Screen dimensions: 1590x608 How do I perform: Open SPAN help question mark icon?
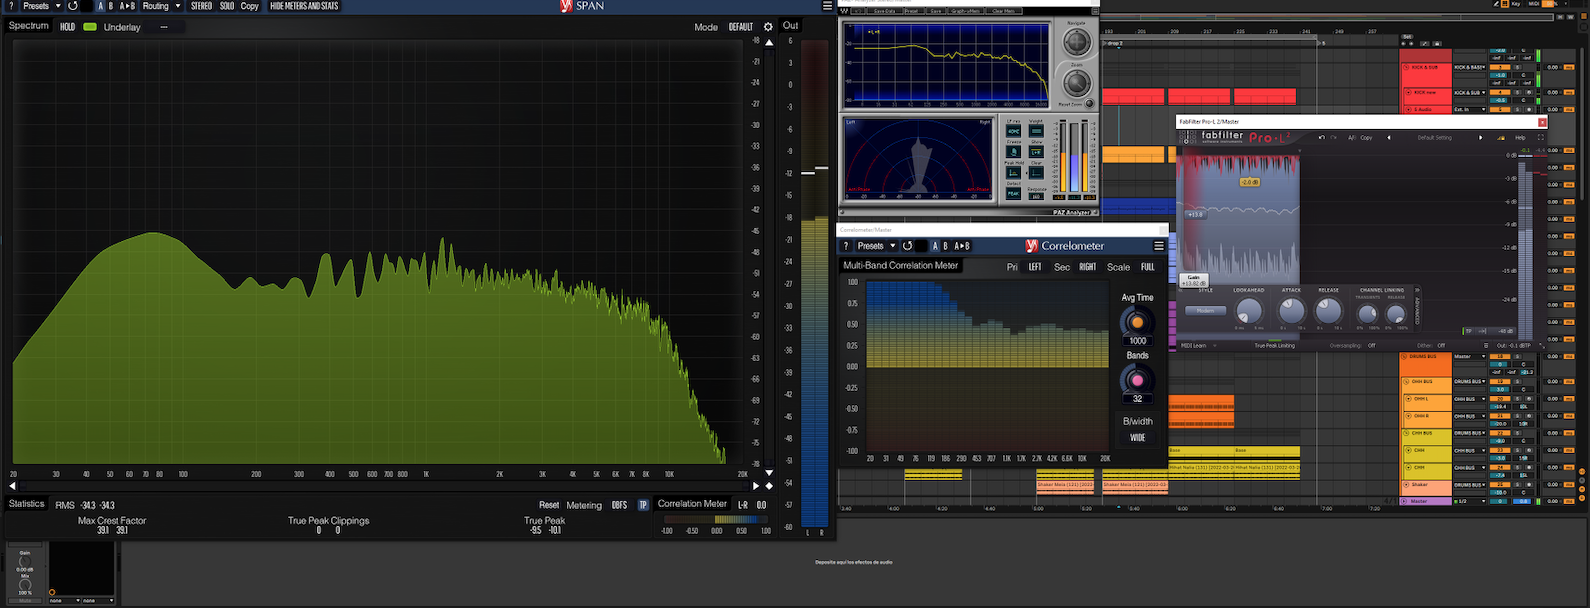click(x=11, y=6)
